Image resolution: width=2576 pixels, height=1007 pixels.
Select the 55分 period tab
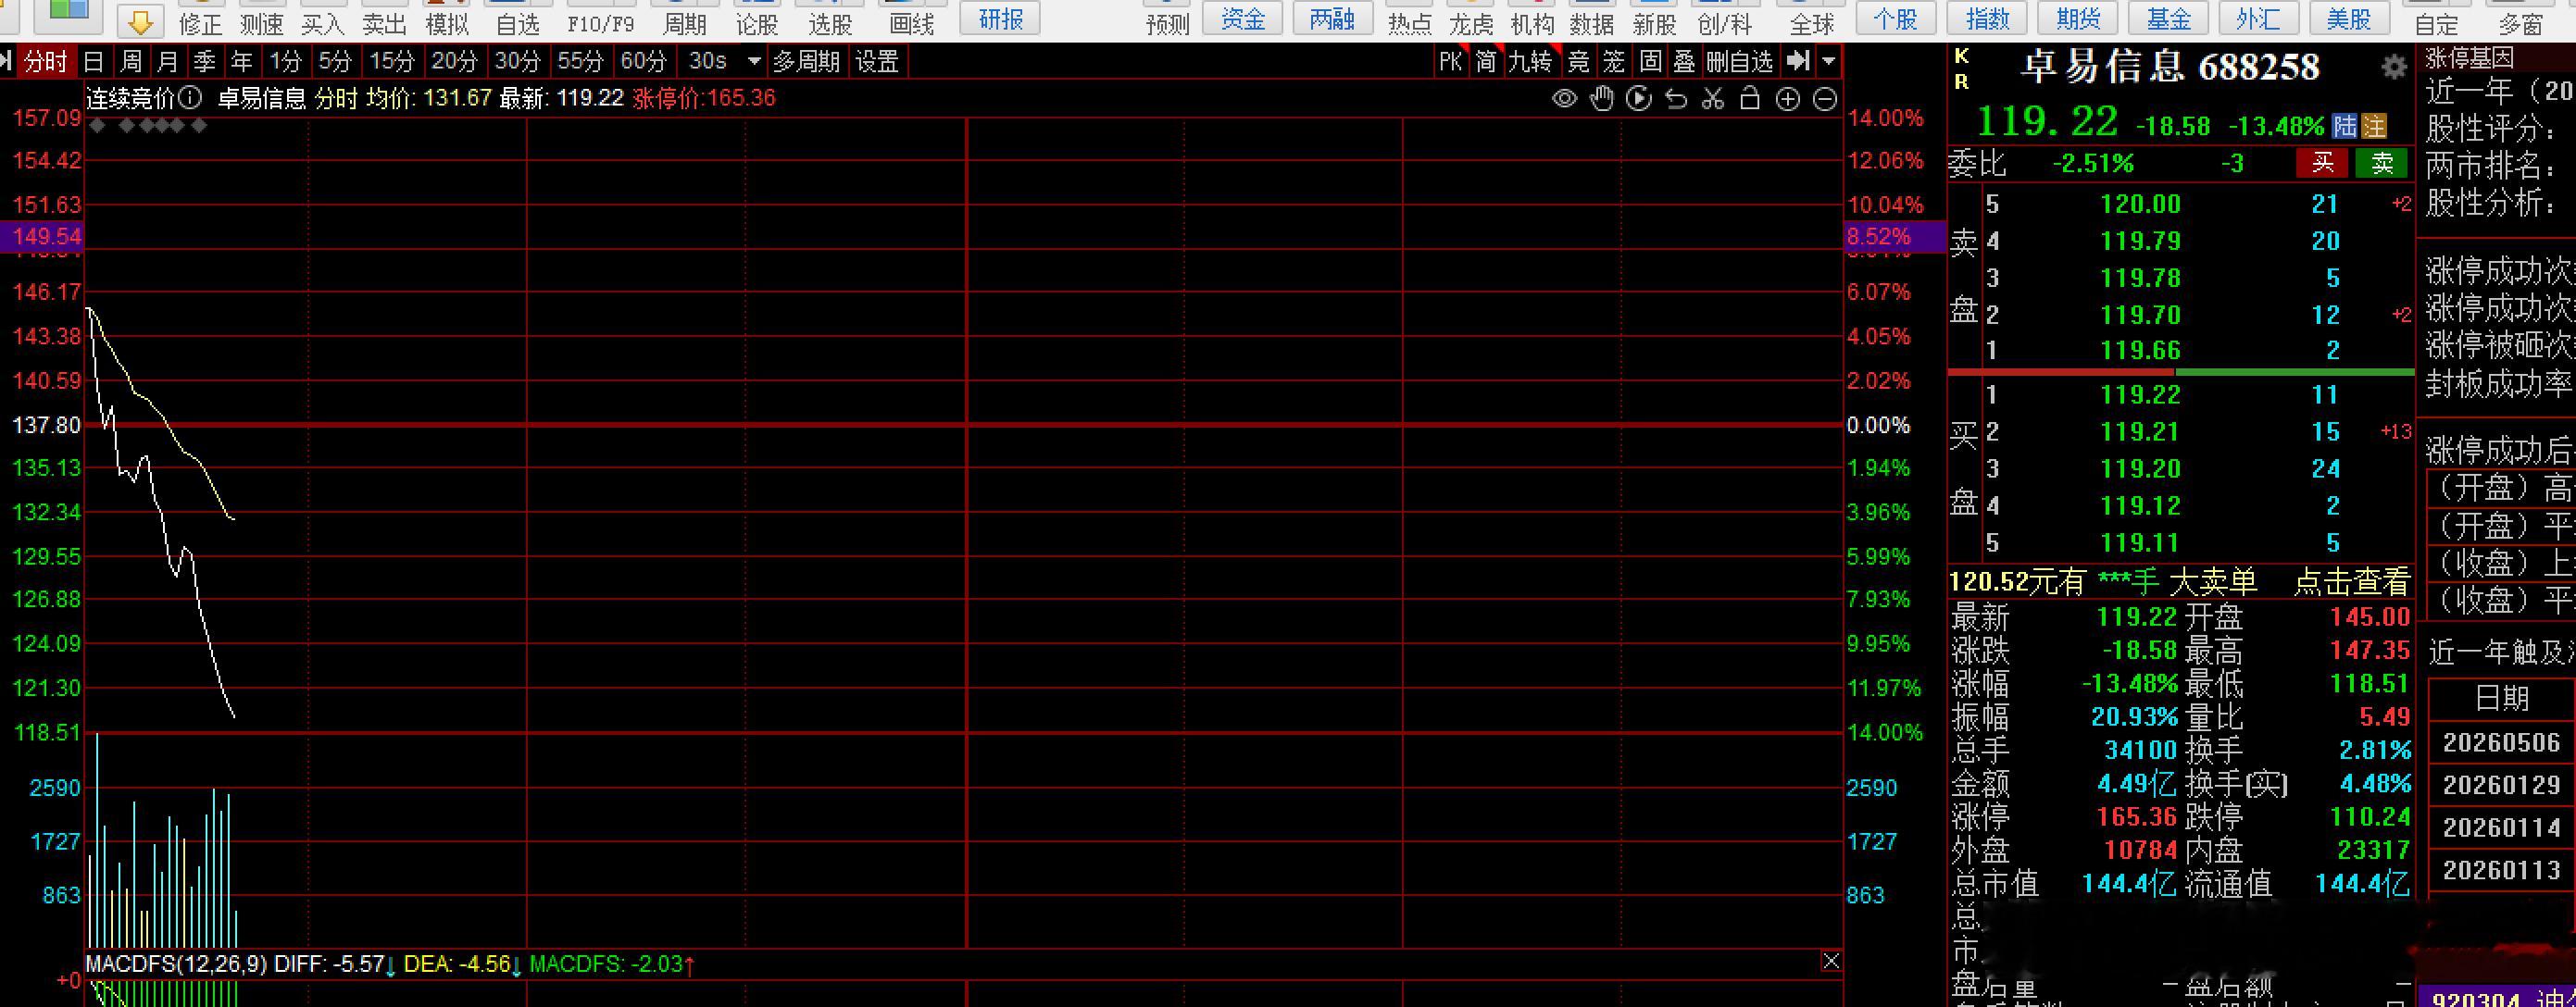(580, 62)
